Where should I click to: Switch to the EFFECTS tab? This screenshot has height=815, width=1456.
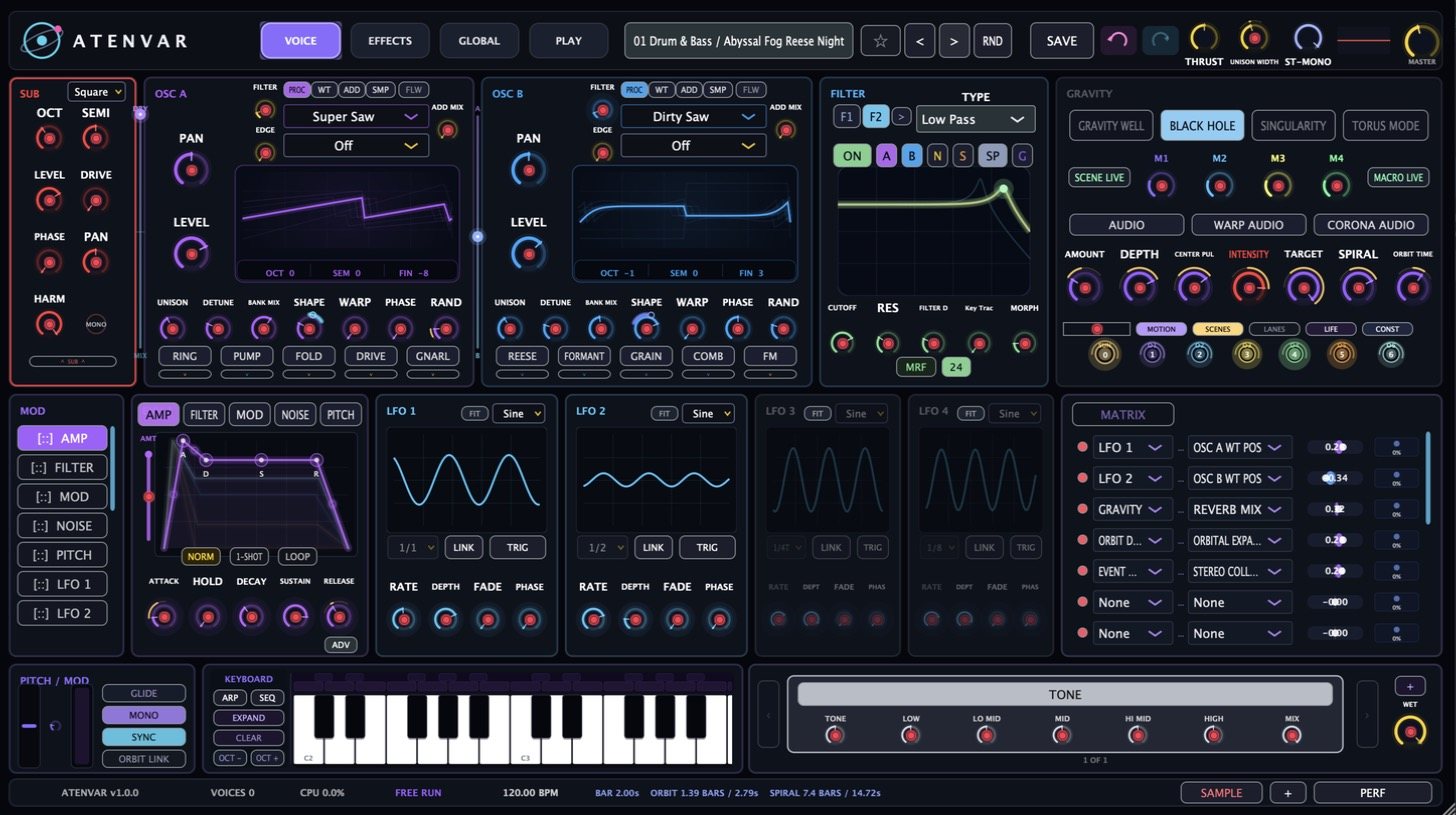click(390, 41)
